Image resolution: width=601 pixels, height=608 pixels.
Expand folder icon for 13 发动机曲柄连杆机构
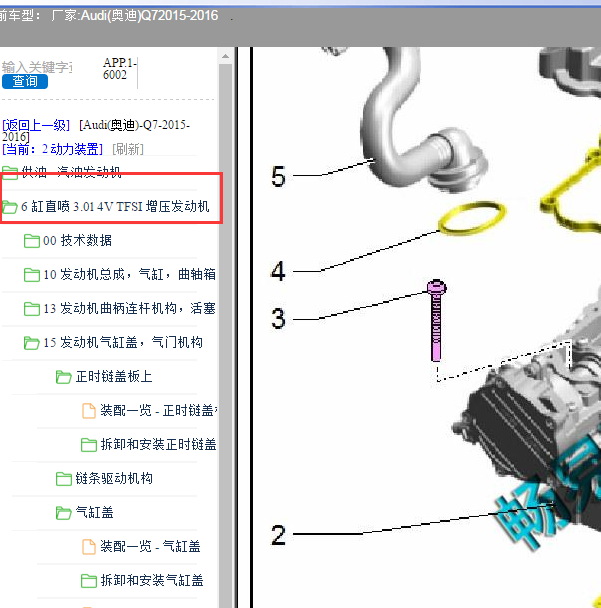[x=32, y=309]
